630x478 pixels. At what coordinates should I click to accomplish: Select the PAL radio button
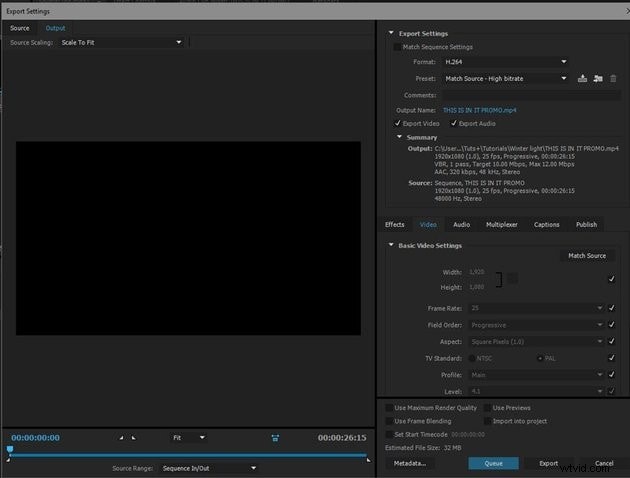click(x=540, y=358)
